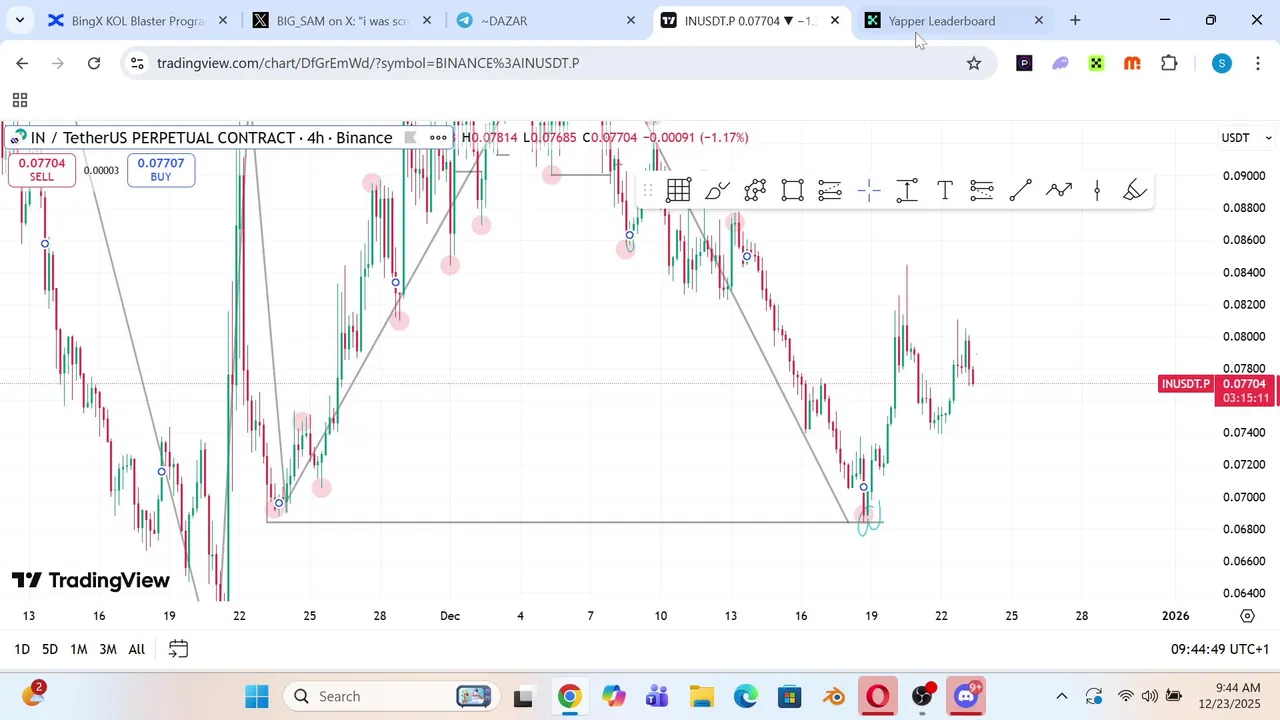Select the zigzag arrow Path tool
The height and width of the screenshot is (720, 1280).
coord(1059,190)
